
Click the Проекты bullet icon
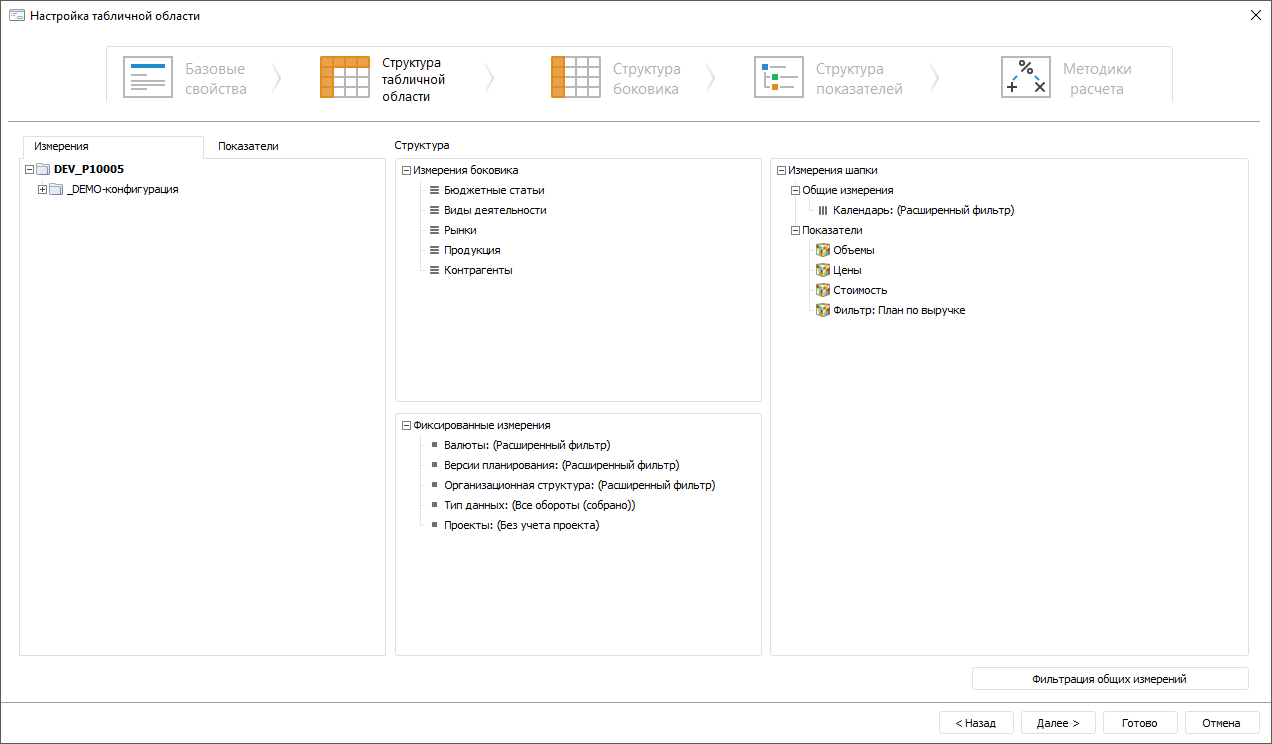[435, 525]
